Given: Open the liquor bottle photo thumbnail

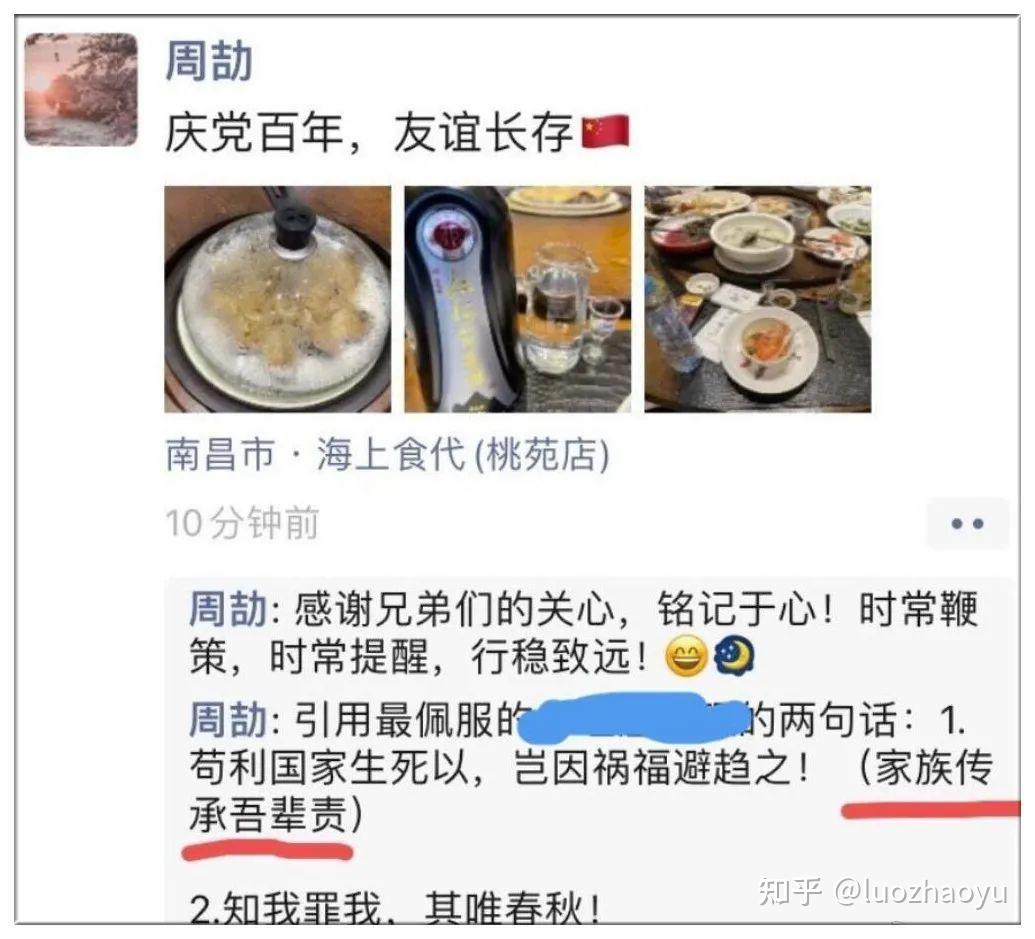Looking at the screenshot, I should (x=518, y=299).
